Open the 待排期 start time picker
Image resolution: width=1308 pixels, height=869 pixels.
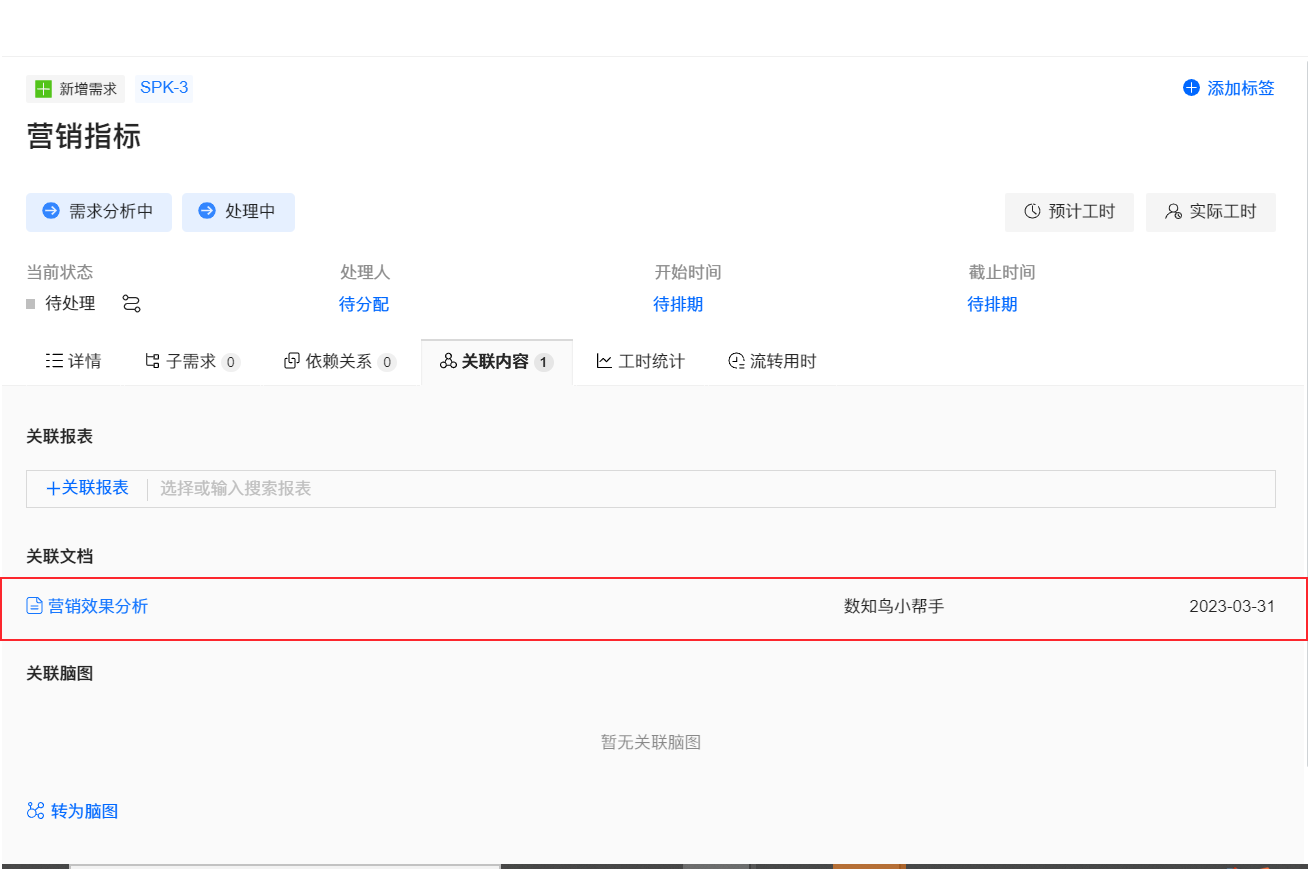pyautogui.click(x=678, y=304)
